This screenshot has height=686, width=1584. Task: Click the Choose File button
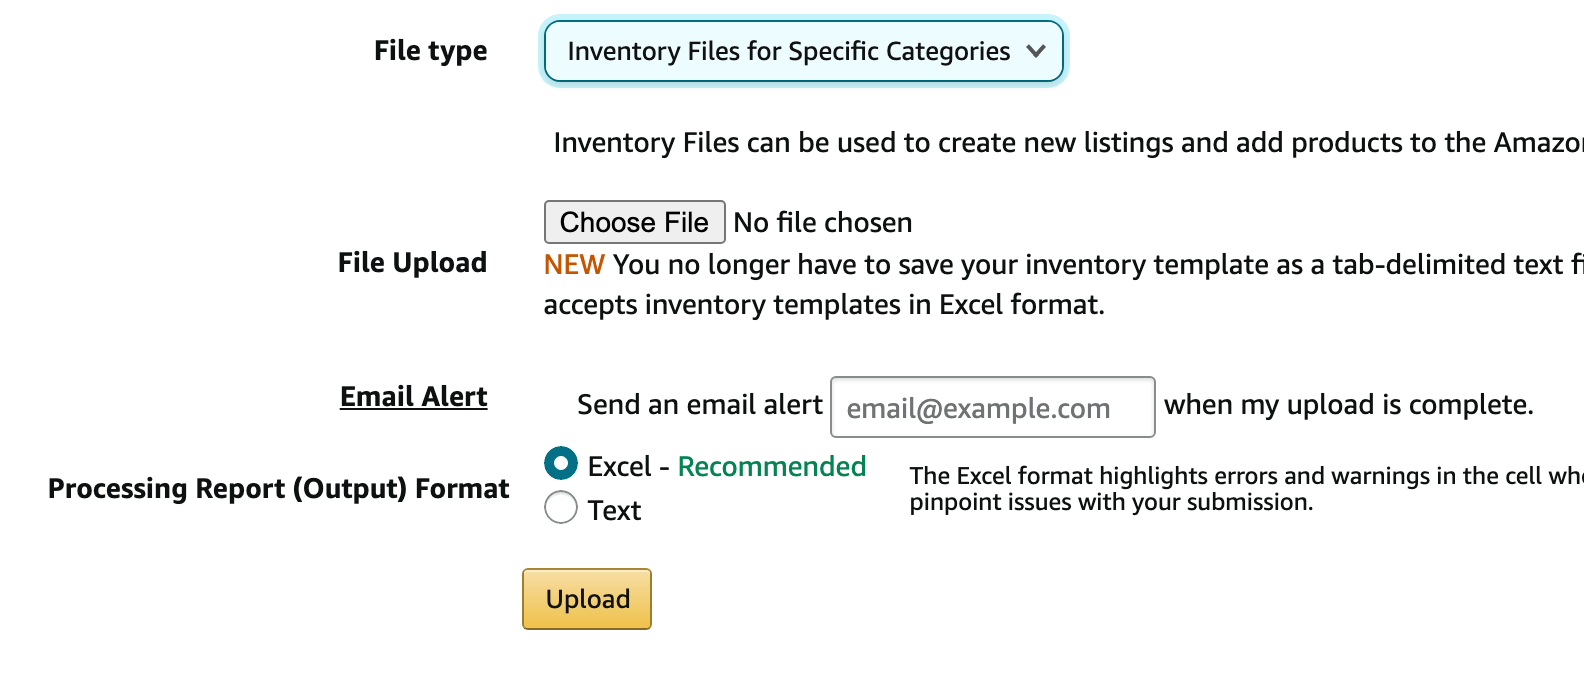(634, 222)
